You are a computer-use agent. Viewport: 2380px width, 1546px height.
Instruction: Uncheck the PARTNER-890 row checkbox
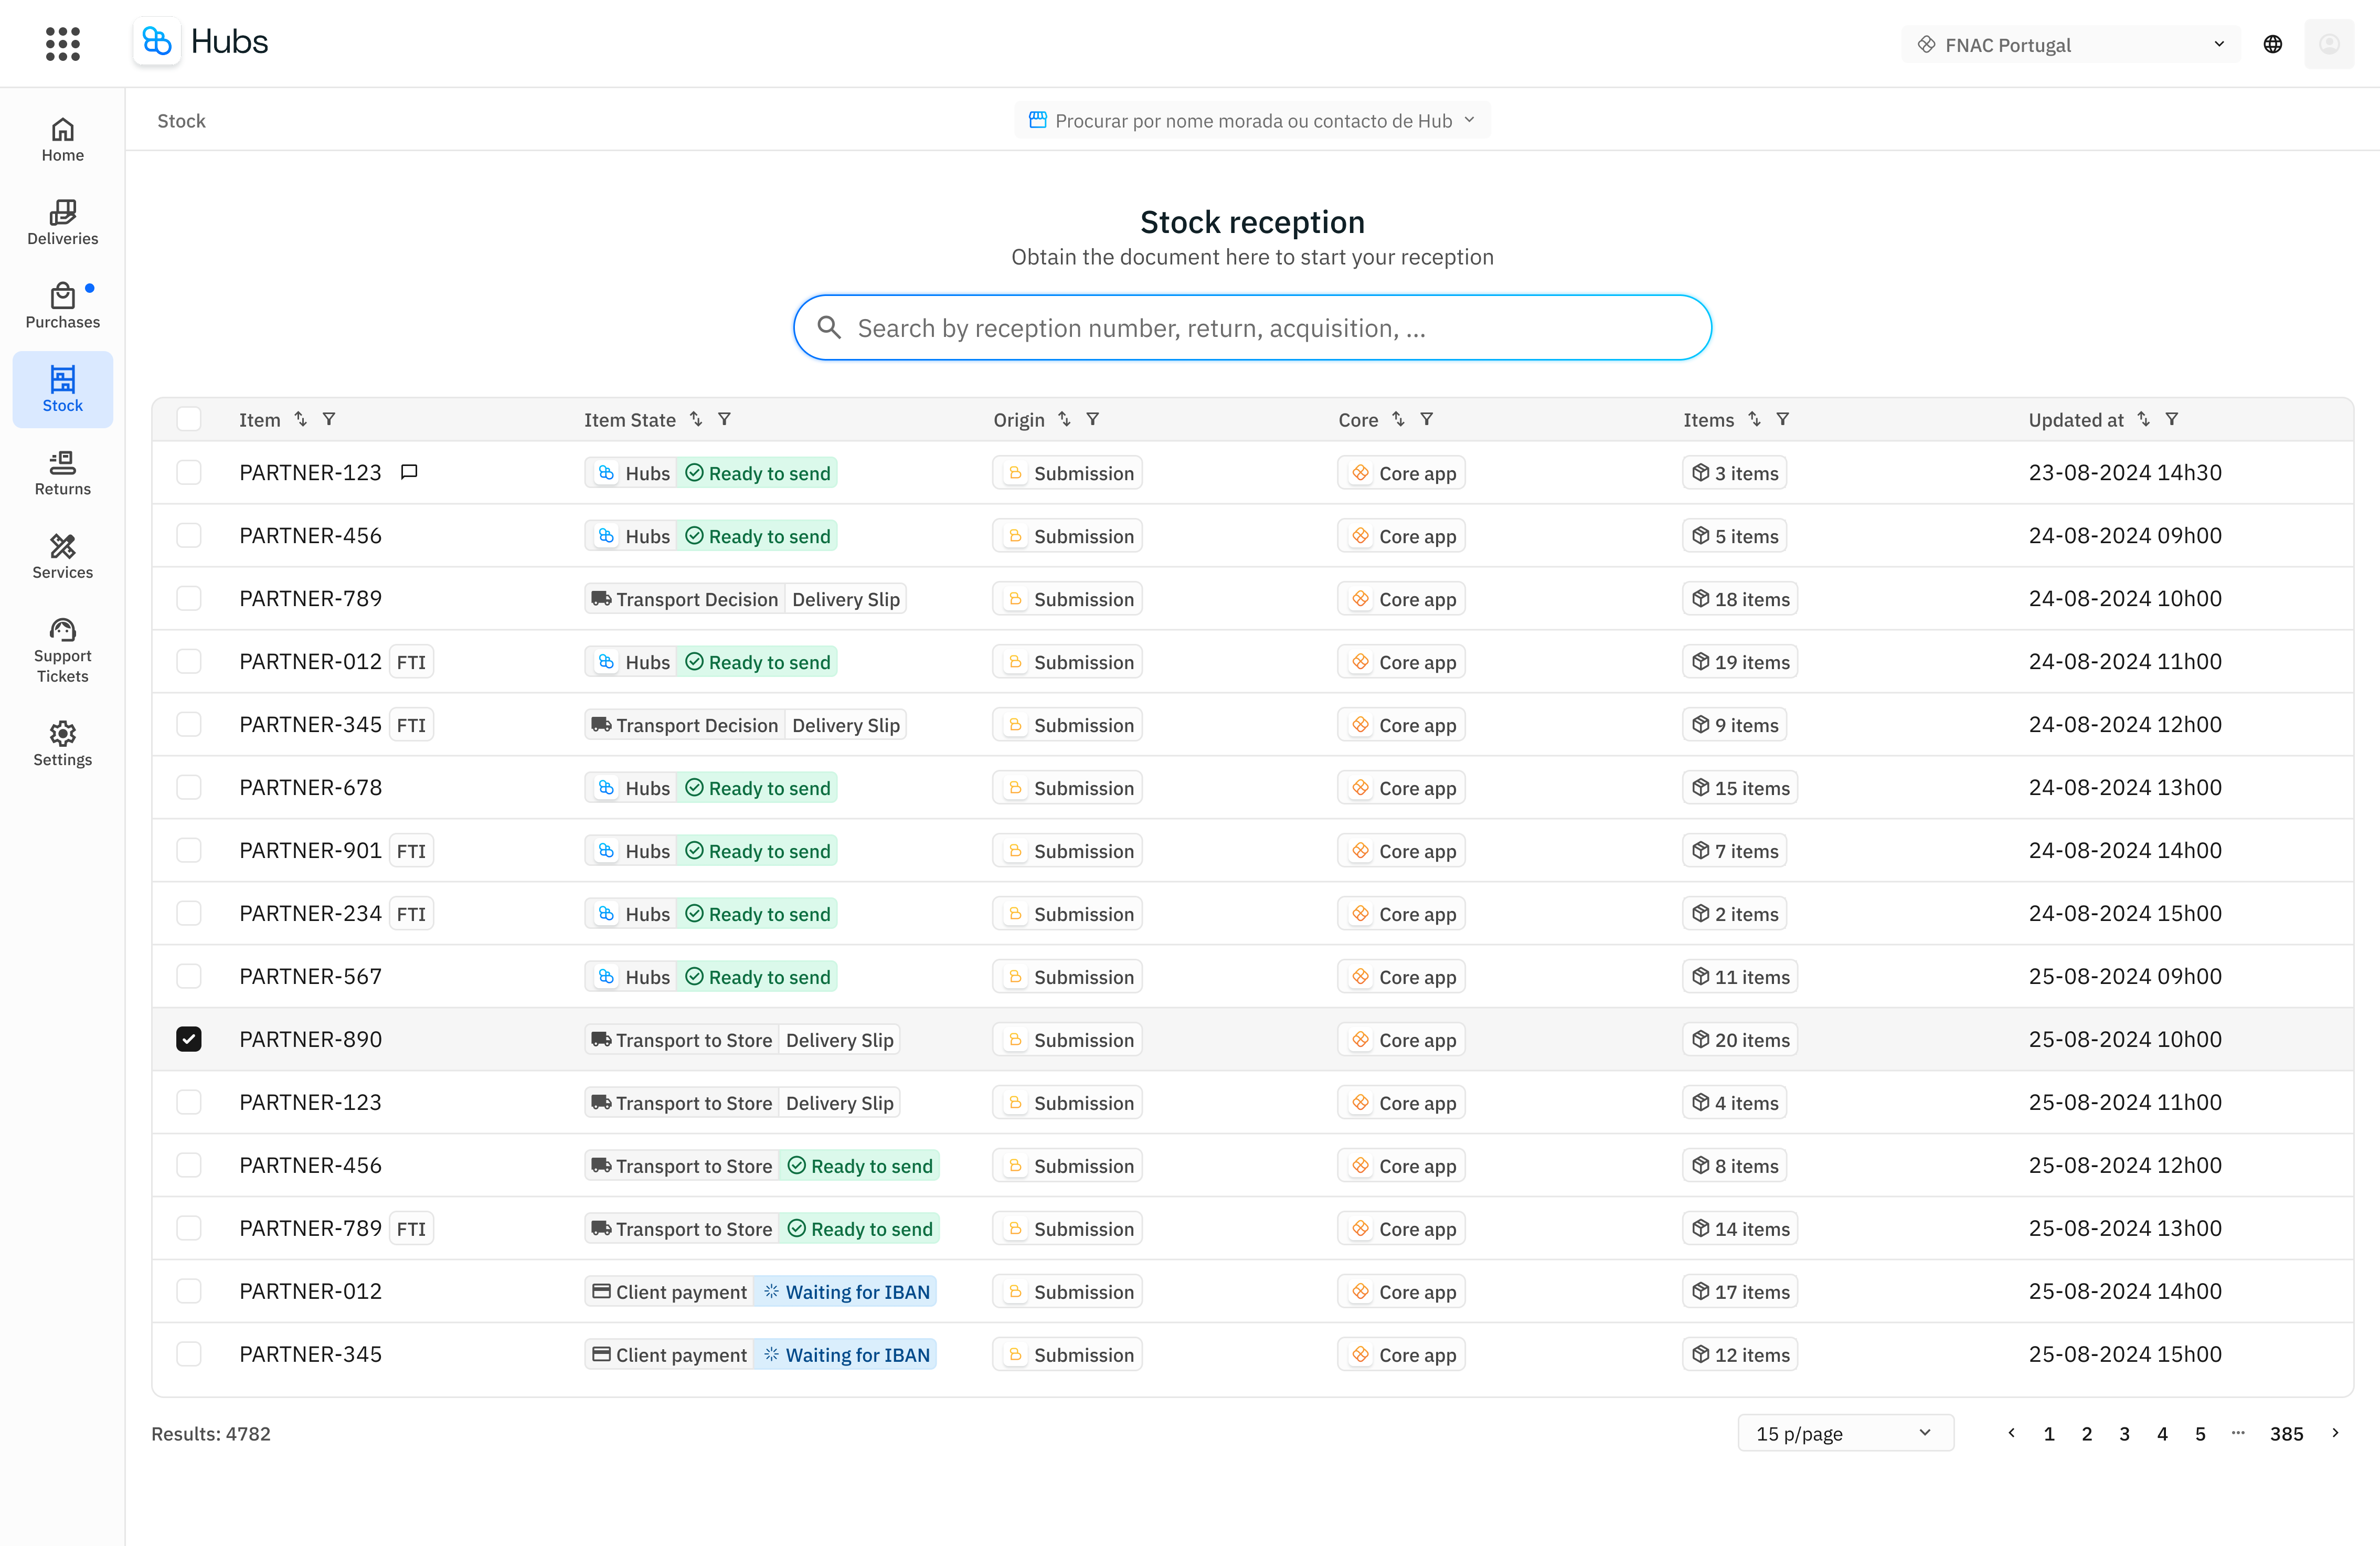click(189, 1039)
